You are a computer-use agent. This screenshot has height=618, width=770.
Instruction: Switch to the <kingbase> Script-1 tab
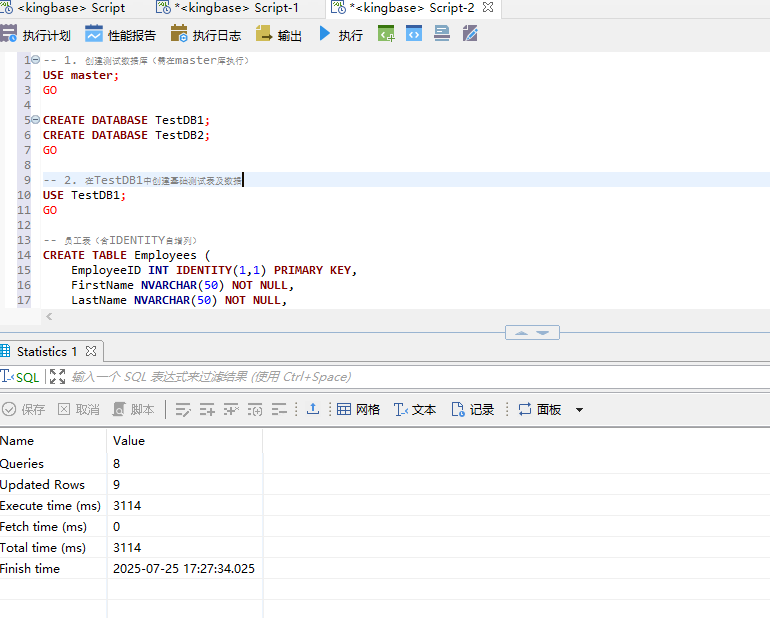[x=227, y=8]
